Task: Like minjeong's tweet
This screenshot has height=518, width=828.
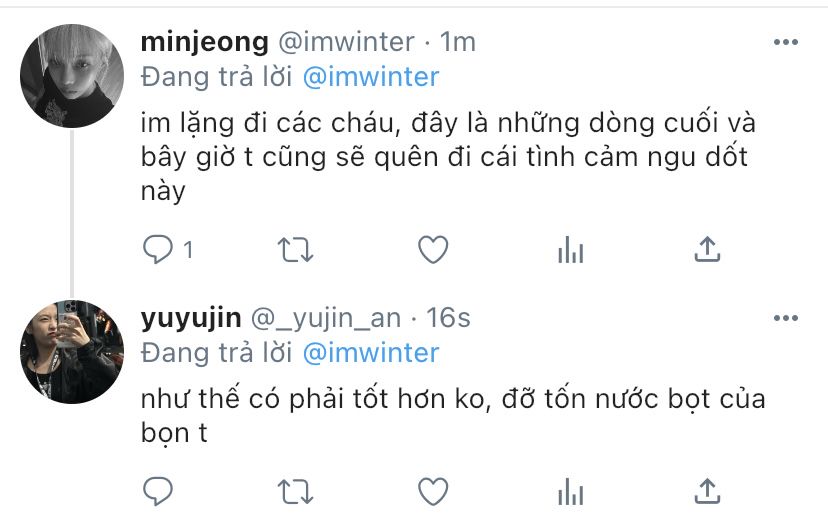Action: [433, 249]
